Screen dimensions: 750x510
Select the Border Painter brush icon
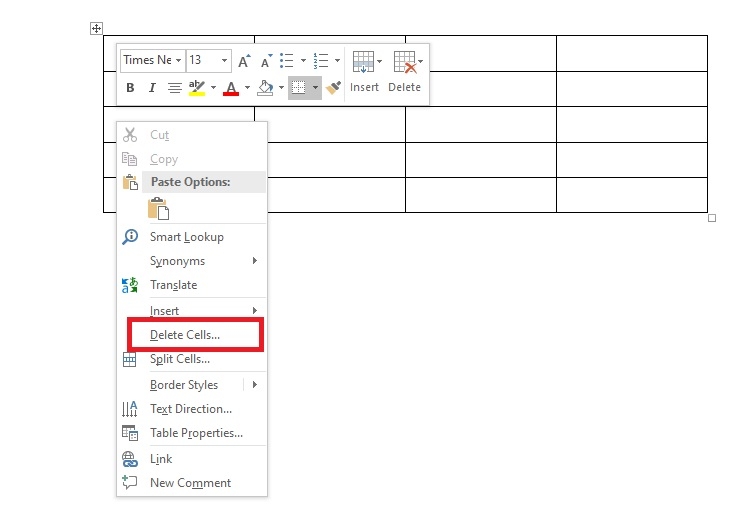[333, 88]
